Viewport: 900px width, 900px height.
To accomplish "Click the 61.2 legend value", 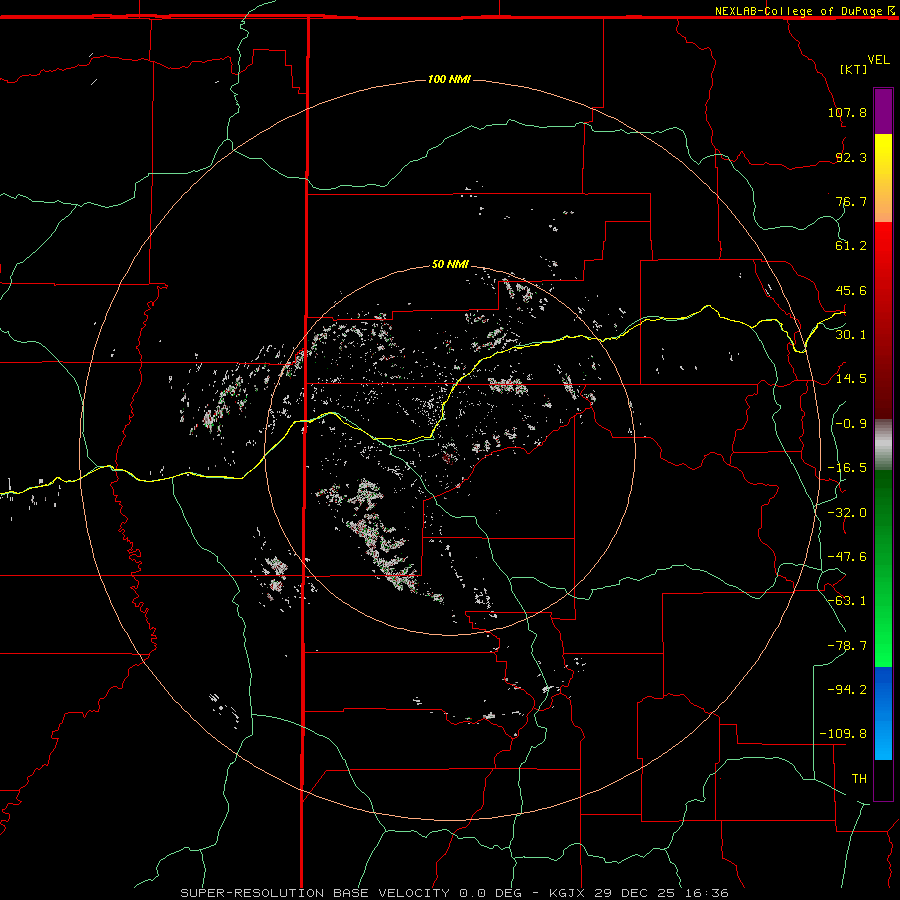I will pyautogui.click(x=851, y=246).
